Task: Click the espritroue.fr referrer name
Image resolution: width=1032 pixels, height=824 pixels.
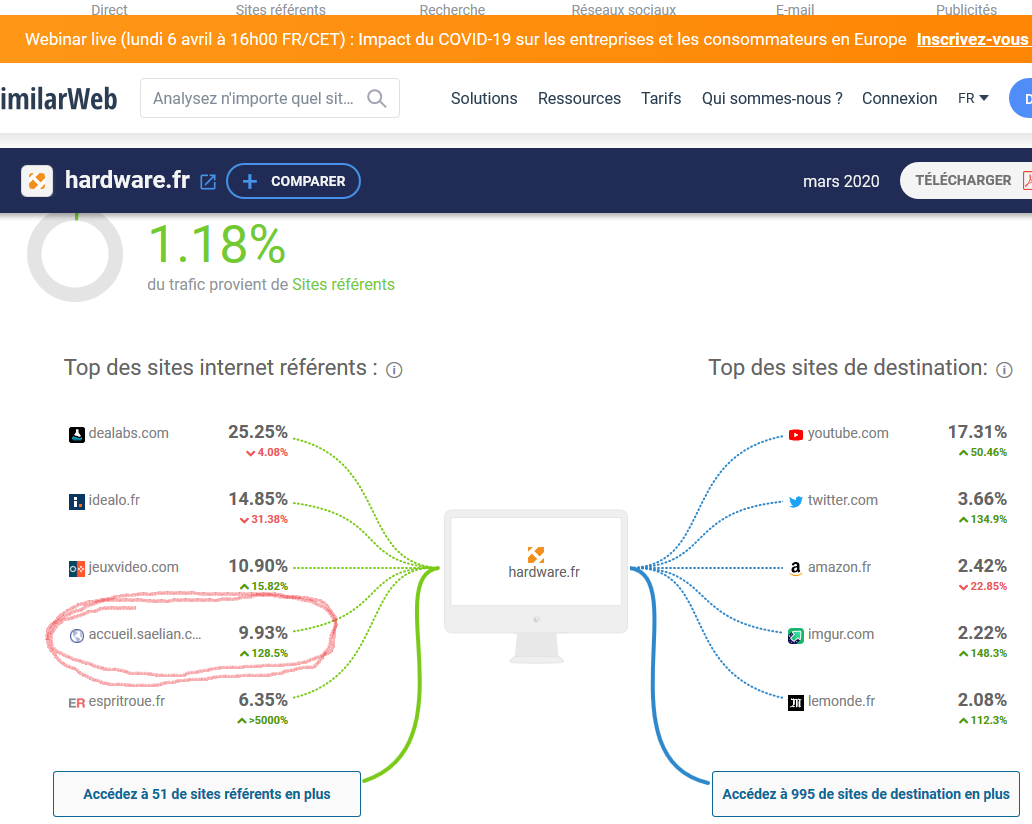Action: (x=126, y=702)
